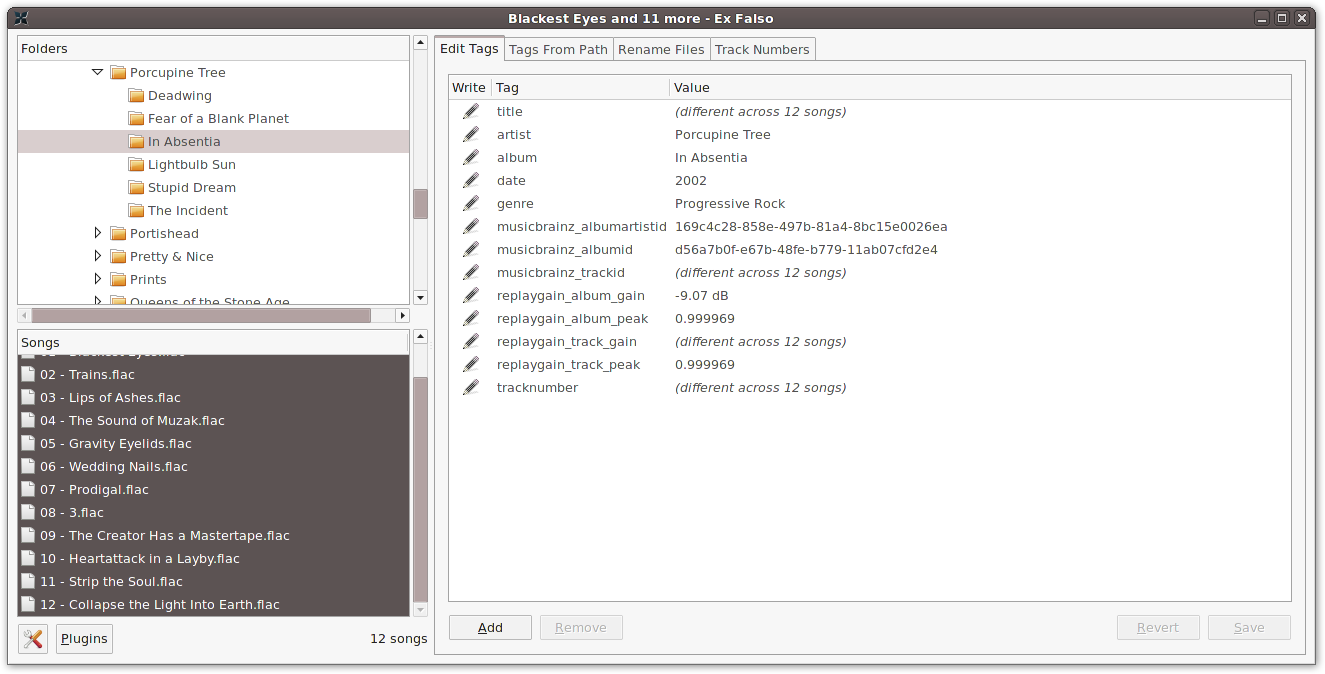
Task: Click the Folders column header
Action: tap(213, 48)
